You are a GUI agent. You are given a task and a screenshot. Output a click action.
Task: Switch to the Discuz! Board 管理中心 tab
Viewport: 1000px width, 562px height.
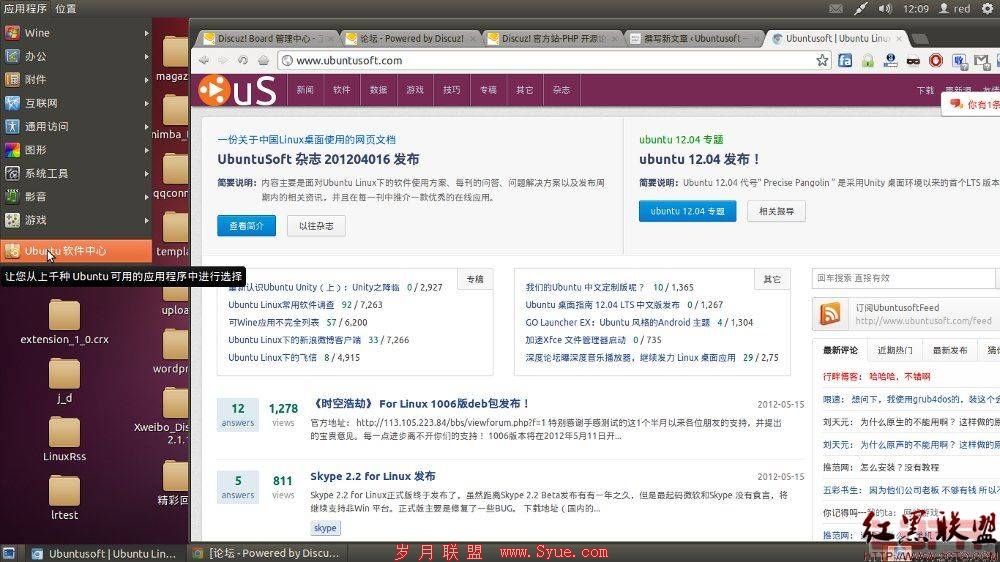(268, 38)
